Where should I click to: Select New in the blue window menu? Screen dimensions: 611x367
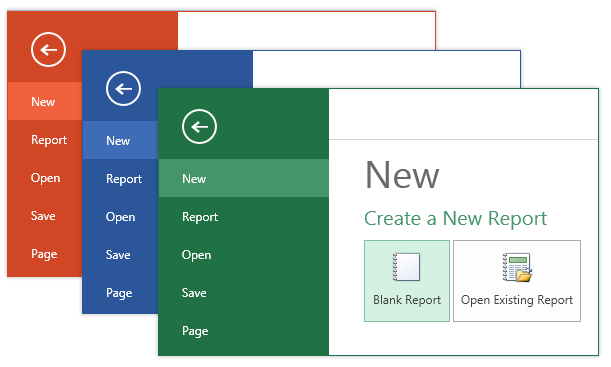(x=120, y=140)
